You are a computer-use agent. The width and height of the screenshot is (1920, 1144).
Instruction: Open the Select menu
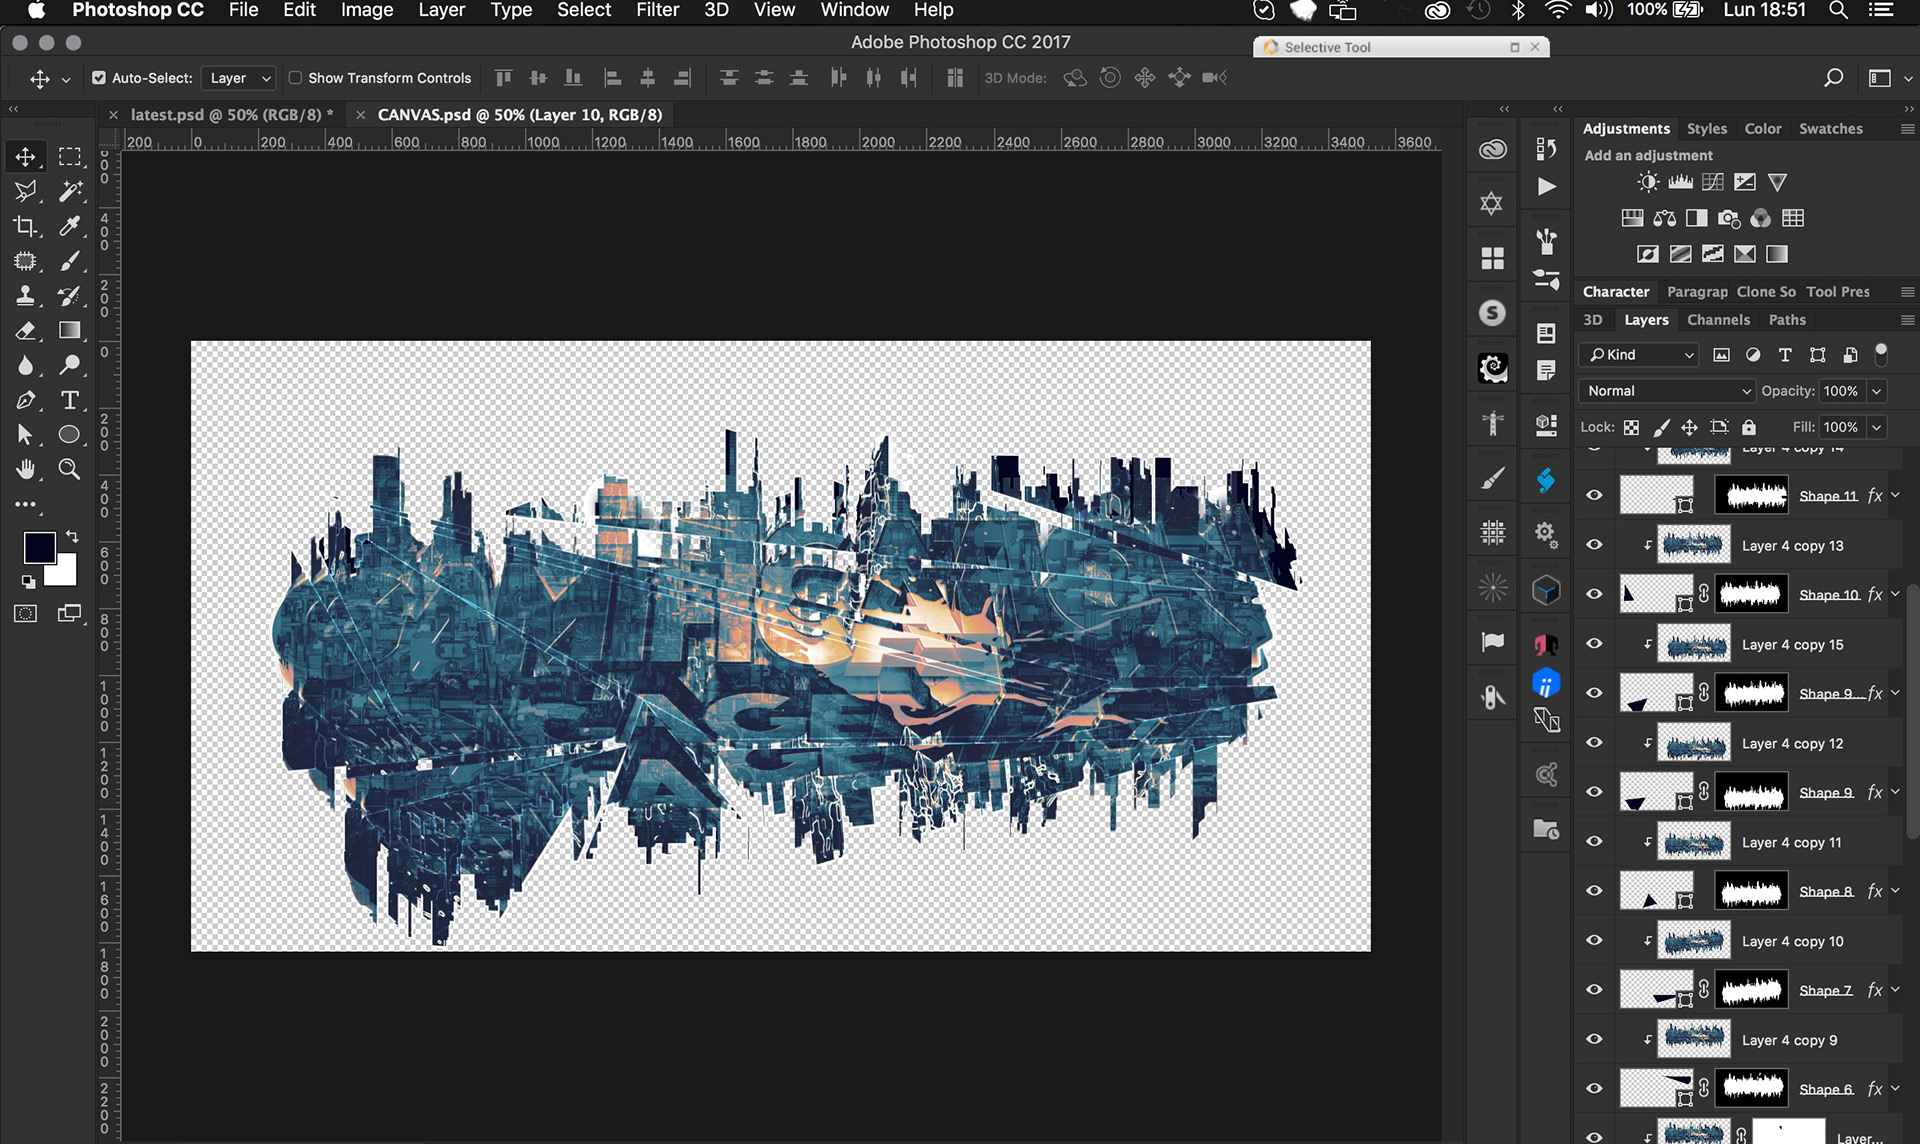[583, 10]
